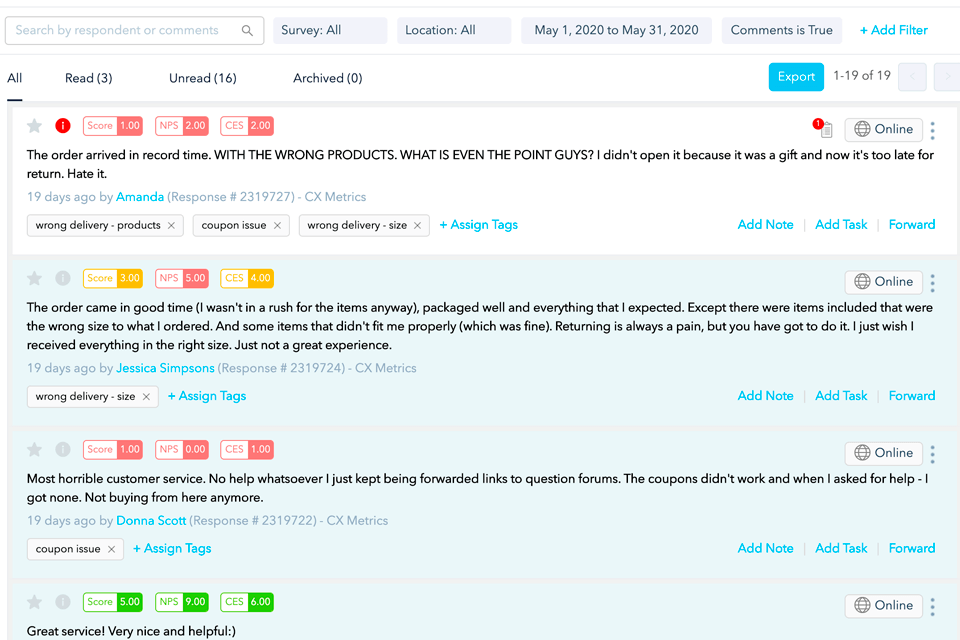Assign tags to Jessica Simpsons' response
Image resolution: width=960 pixels, height=640 pixels.
pos(207,396)
